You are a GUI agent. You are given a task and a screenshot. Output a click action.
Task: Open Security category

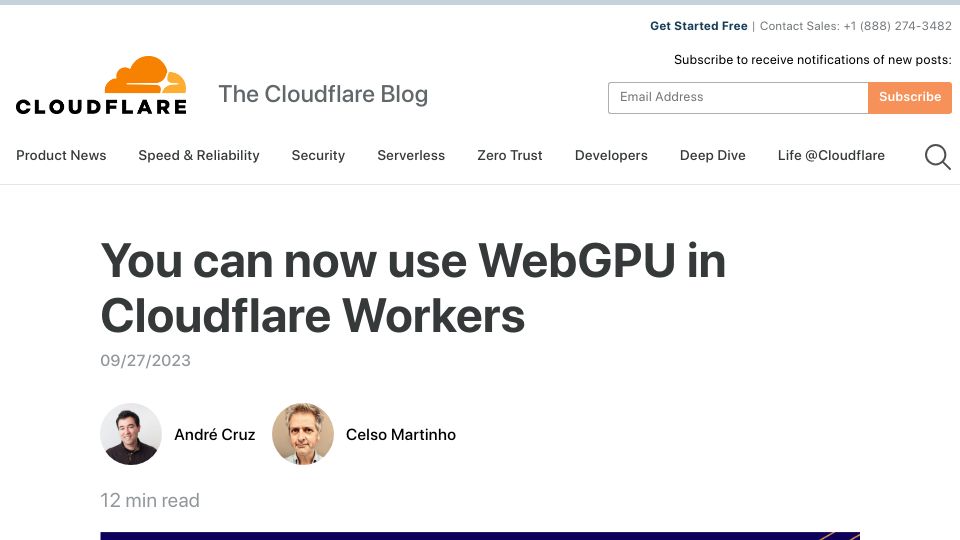tap(318, 156)
